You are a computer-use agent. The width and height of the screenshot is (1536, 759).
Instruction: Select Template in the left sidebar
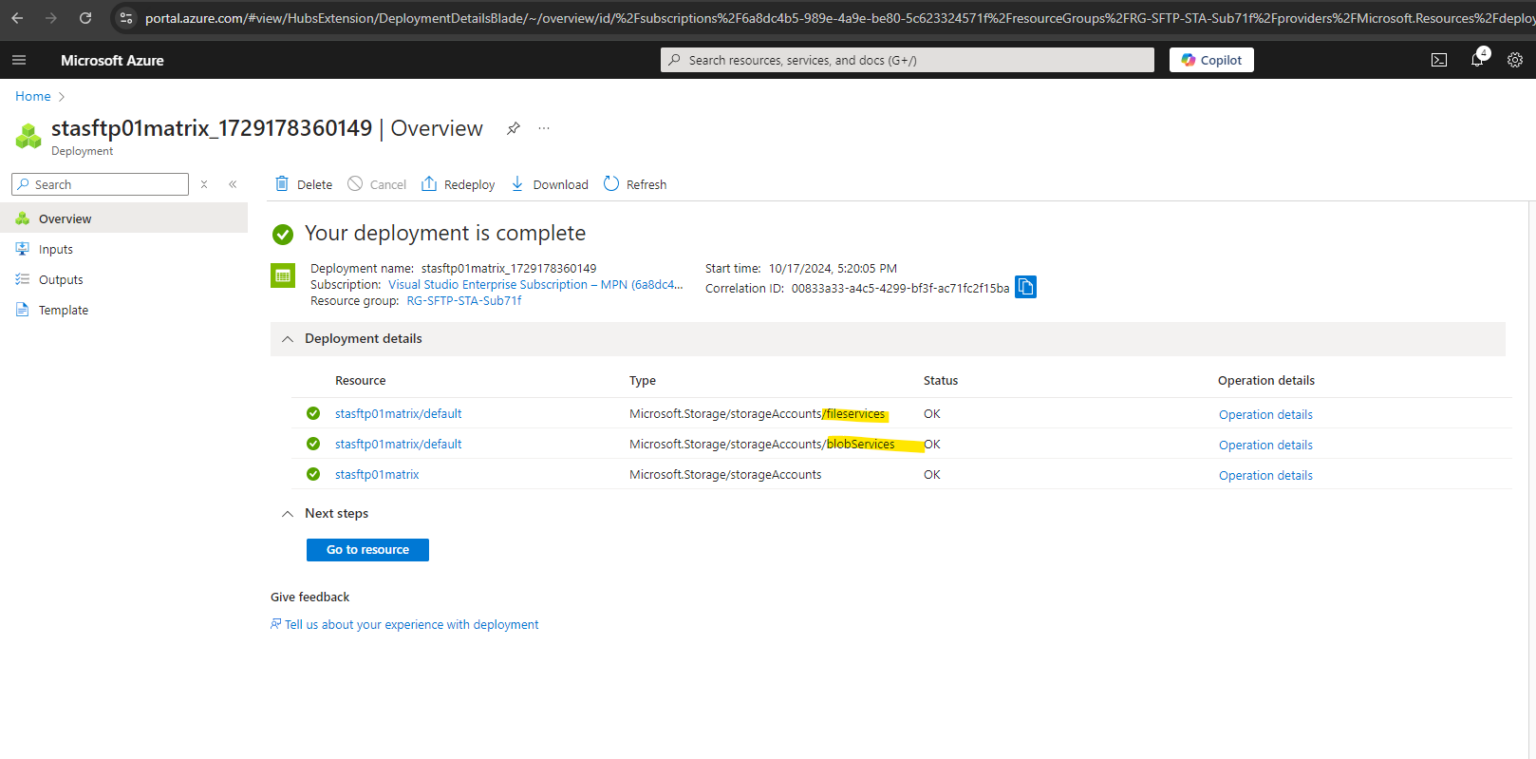pyautogui.click(x=62, y=310)
